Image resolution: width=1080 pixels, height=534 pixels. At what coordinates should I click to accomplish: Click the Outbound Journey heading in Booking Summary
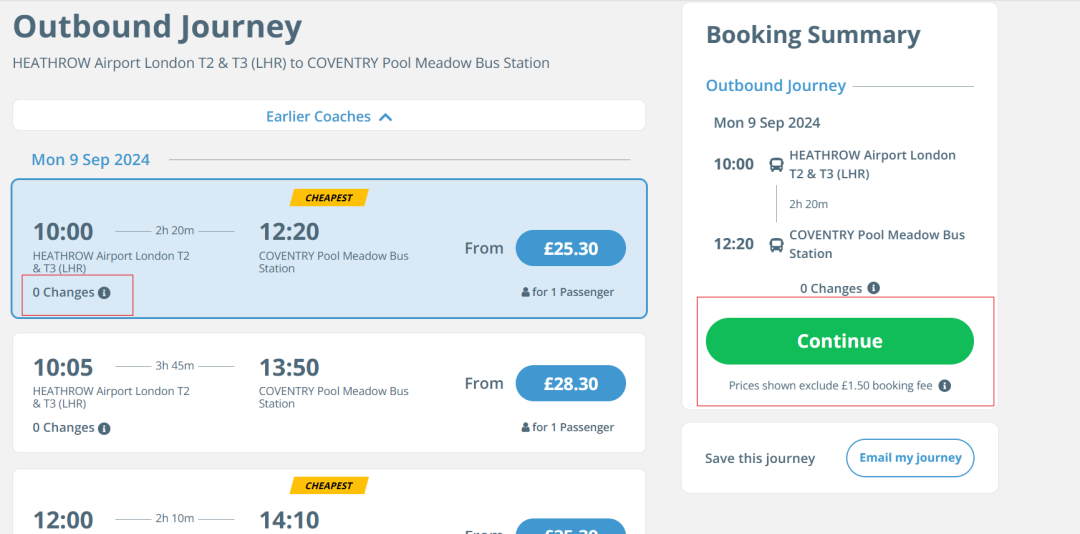[776, 86]
